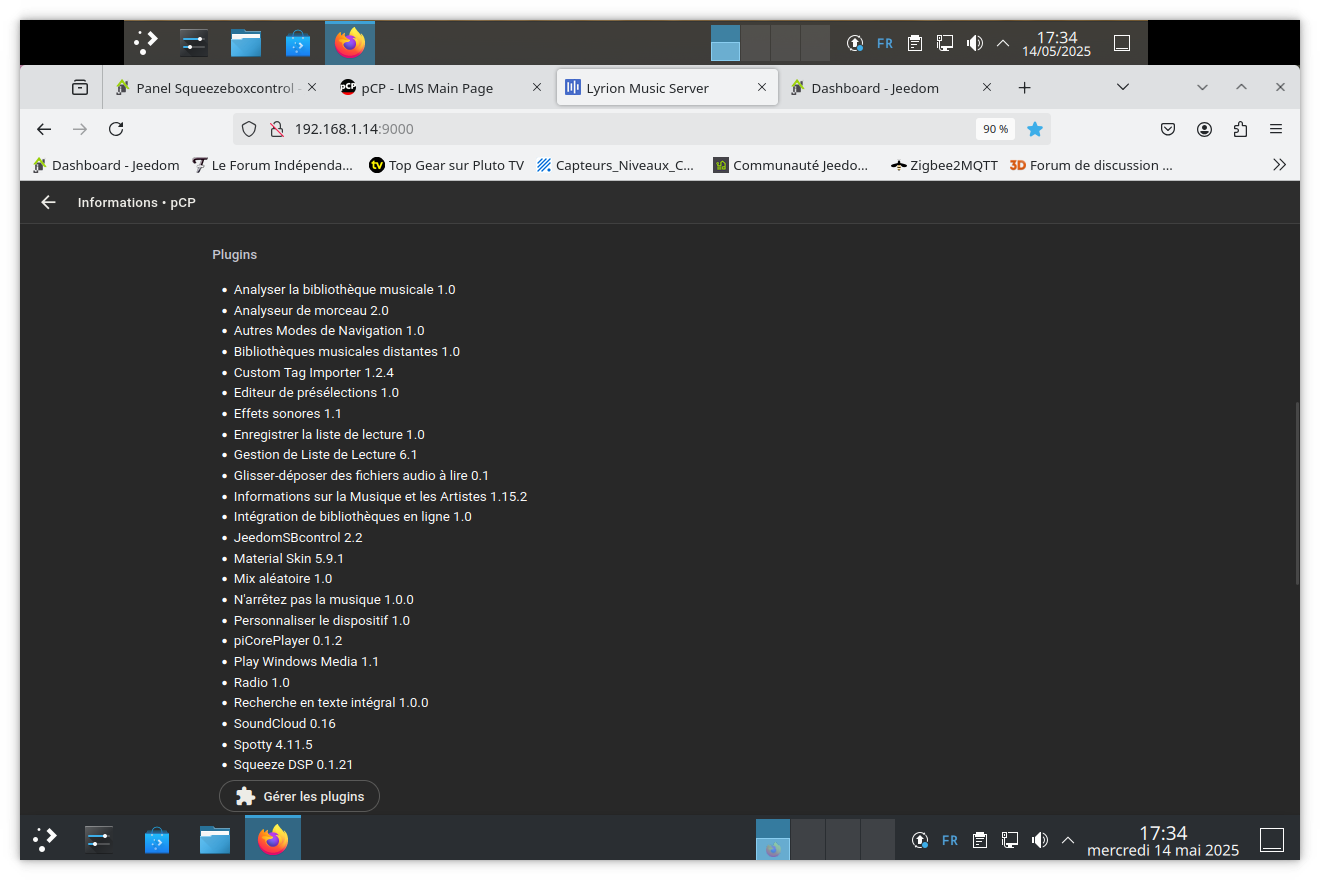Open the Forum de discussion bookmark
This screenshot has height=880, width=1320.
pyautogui.click(x=1091, y=165)
